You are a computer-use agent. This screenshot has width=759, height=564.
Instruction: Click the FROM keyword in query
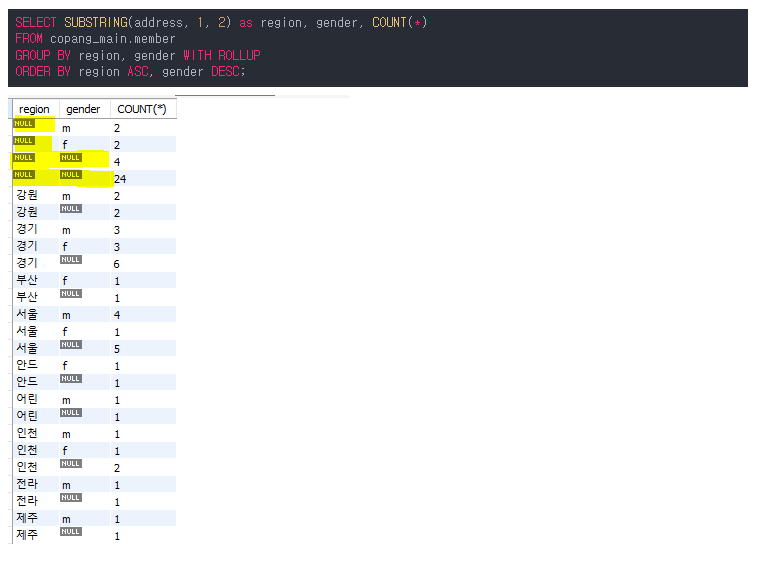click(29, 39)
